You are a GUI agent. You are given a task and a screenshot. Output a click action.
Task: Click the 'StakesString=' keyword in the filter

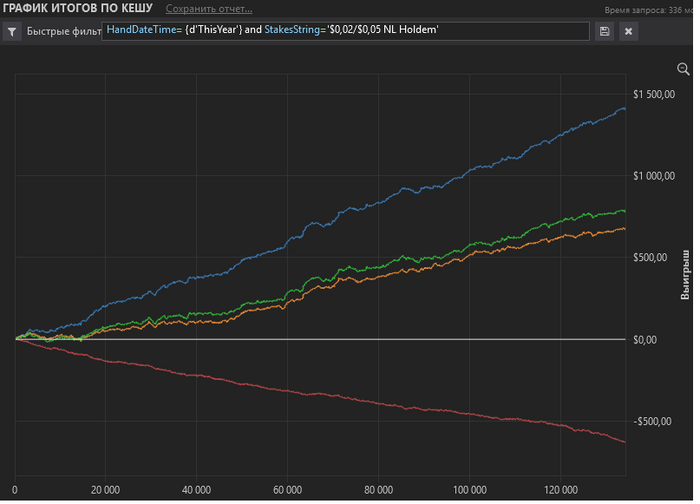tap(297, 30)
